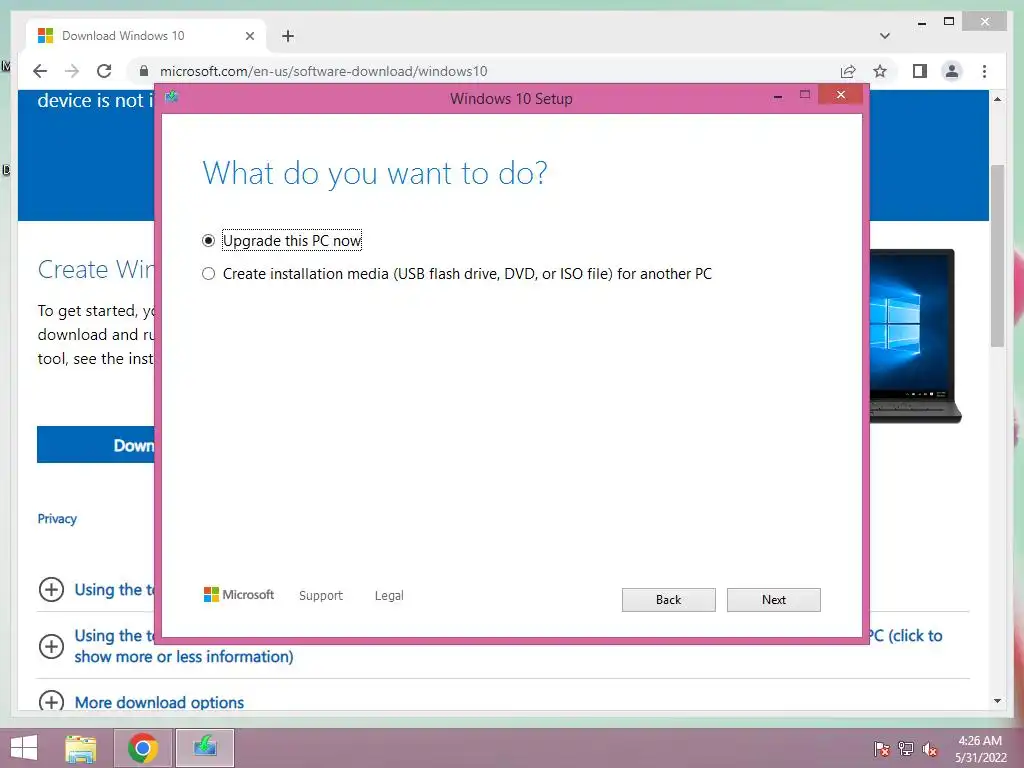
Task: Reload the page in Chrome
Action: tap(104, 71)
